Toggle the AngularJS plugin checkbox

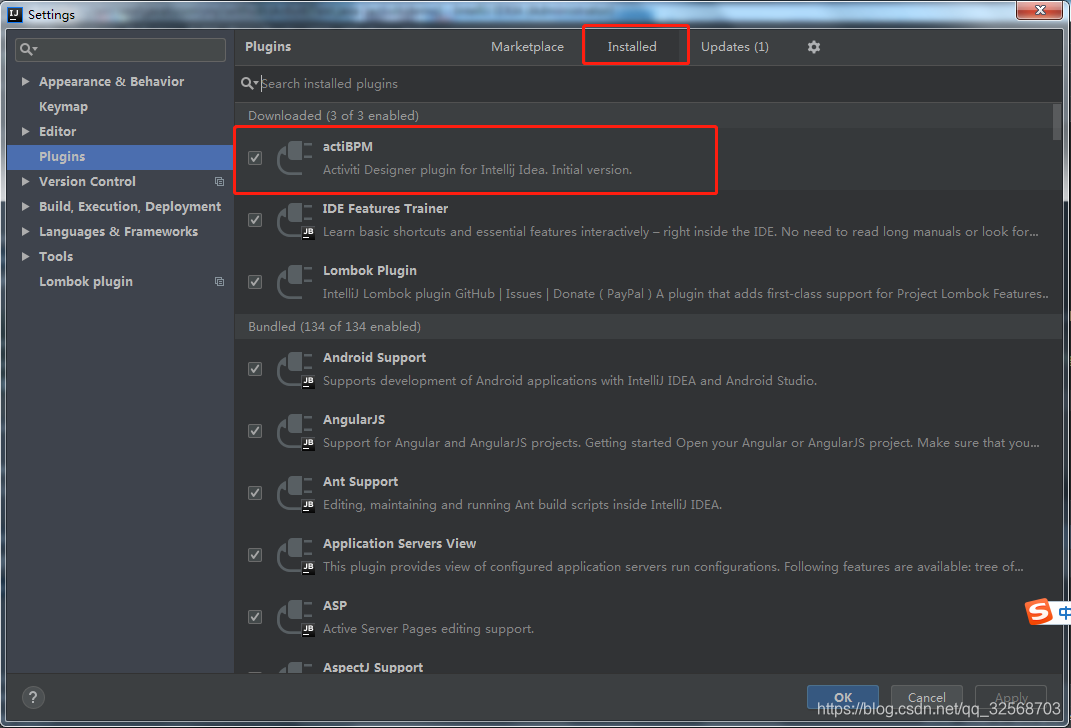(255, 431)
